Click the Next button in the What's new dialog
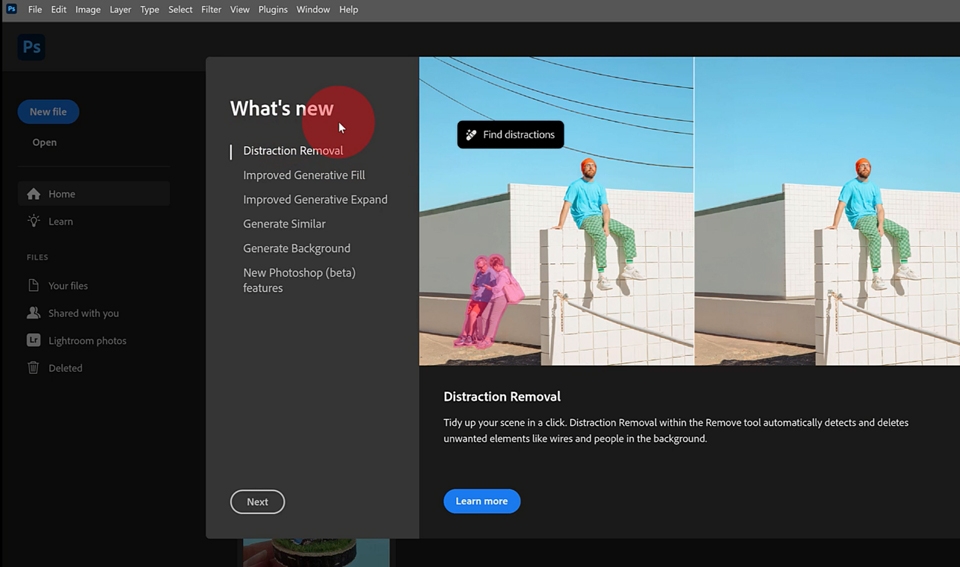This screenshot has width=960, height=567. pyautogui.click(x=257, y=501)
